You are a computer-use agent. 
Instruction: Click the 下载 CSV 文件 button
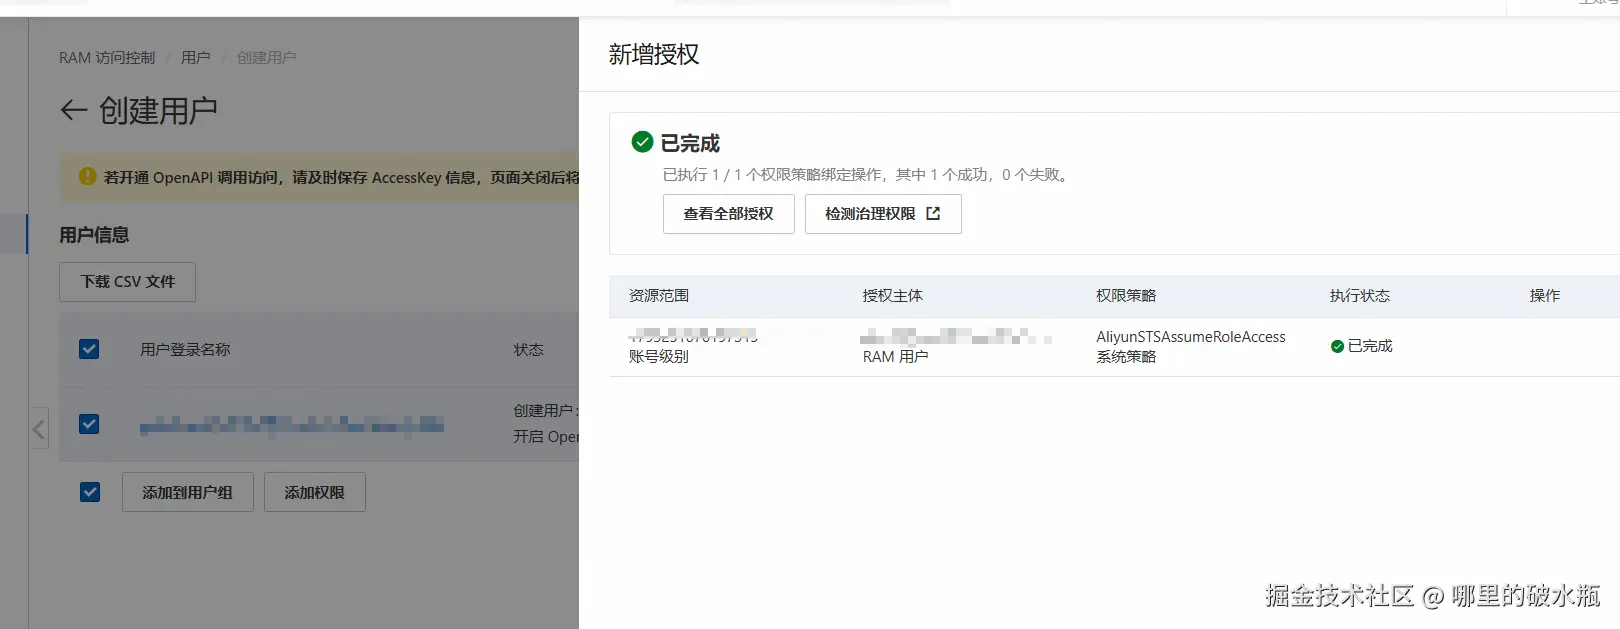click(127, 282)
